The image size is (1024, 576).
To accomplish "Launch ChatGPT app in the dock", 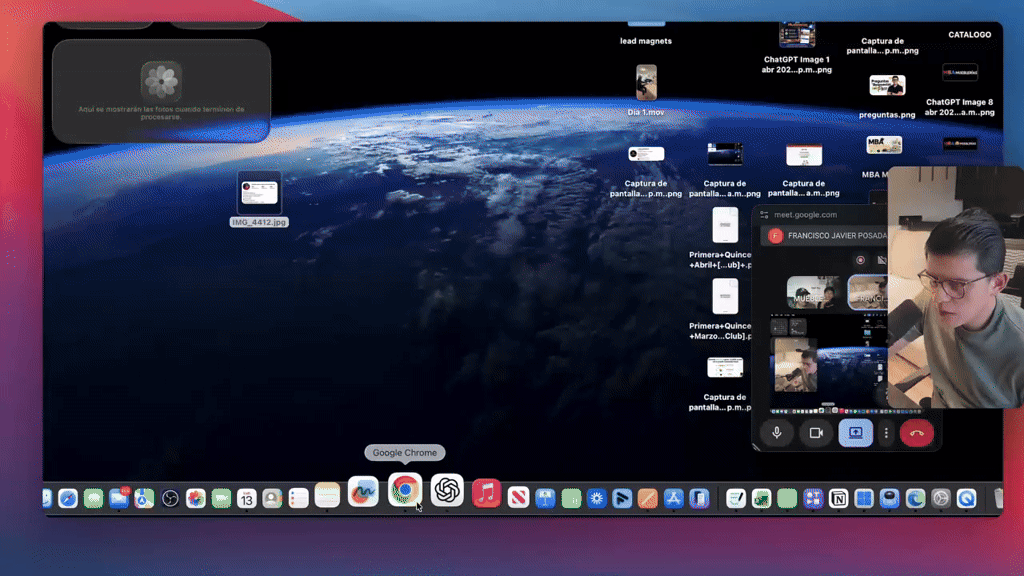I will pyautogui.click(x=447, y=490).
